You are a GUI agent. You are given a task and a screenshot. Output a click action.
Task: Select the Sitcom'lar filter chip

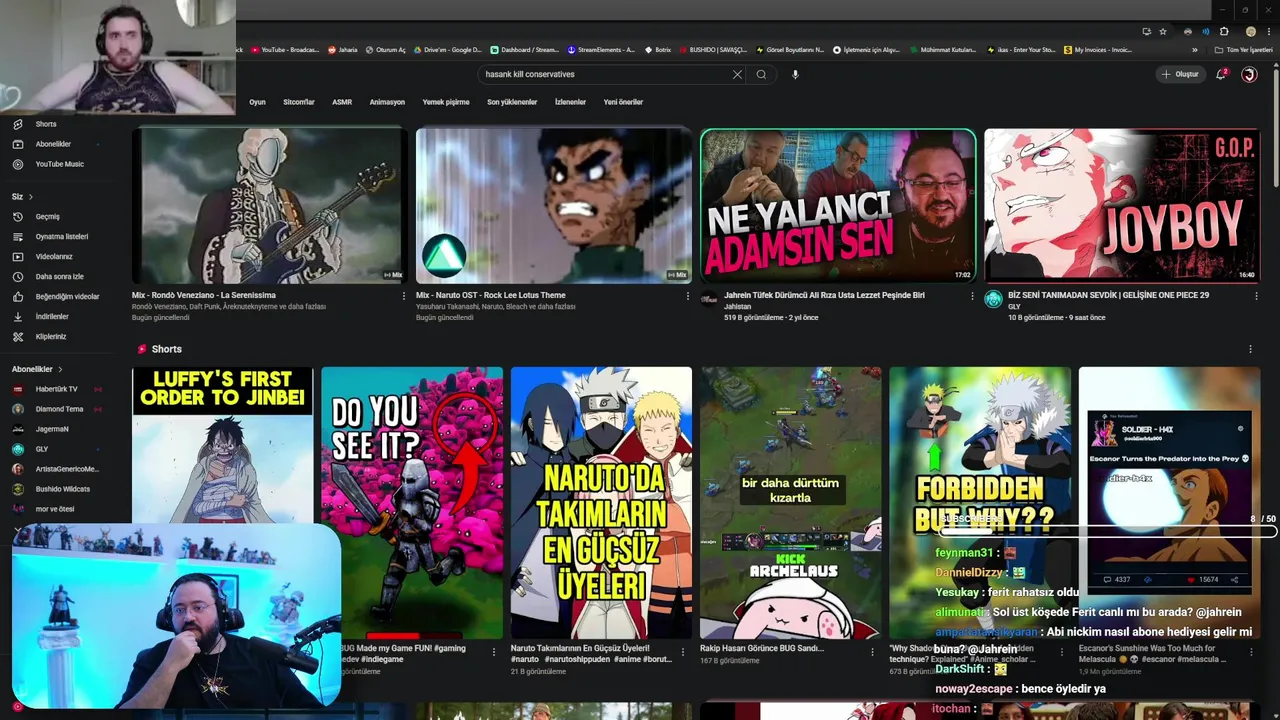[299, 102]
